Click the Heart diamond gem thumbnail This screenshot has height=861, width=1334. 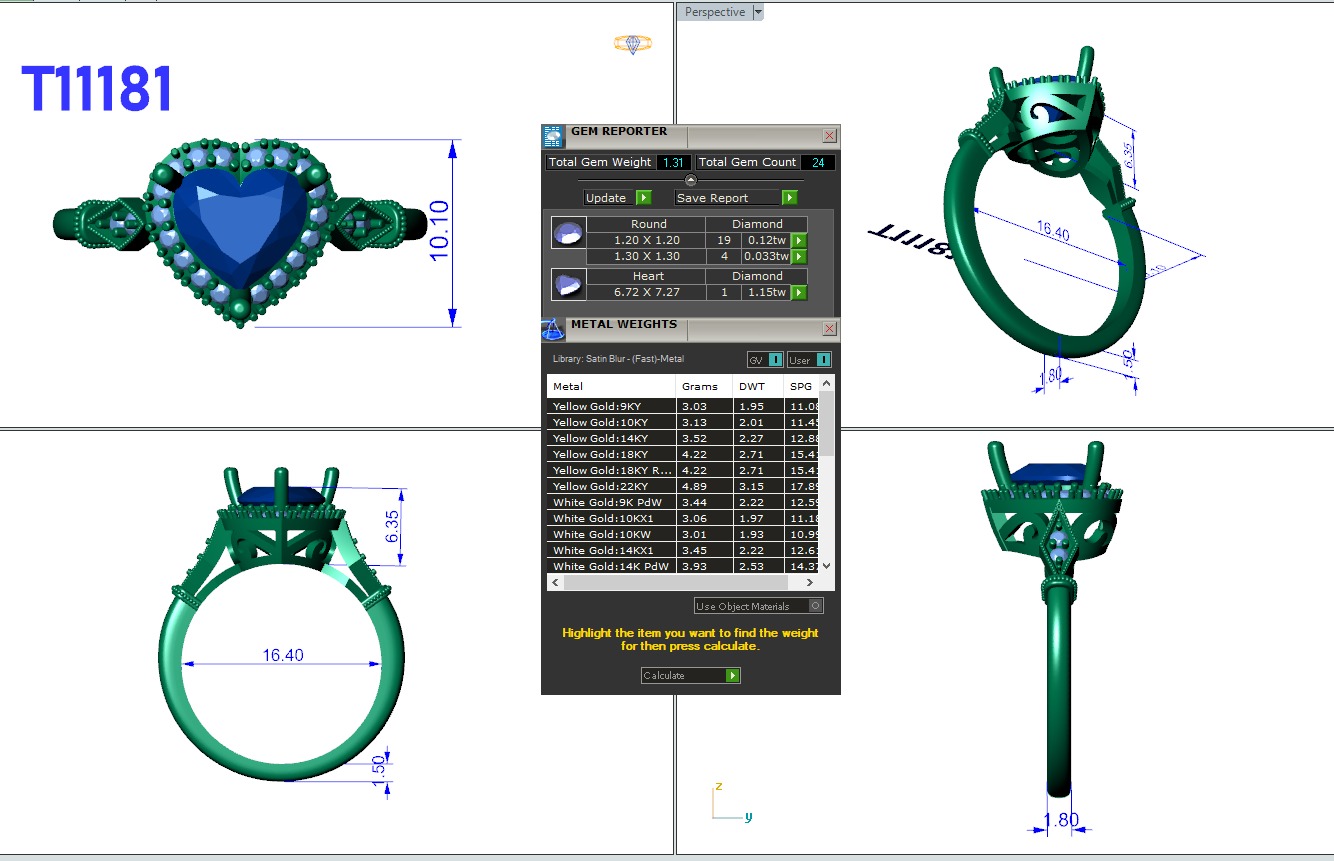tap(567, 285)
